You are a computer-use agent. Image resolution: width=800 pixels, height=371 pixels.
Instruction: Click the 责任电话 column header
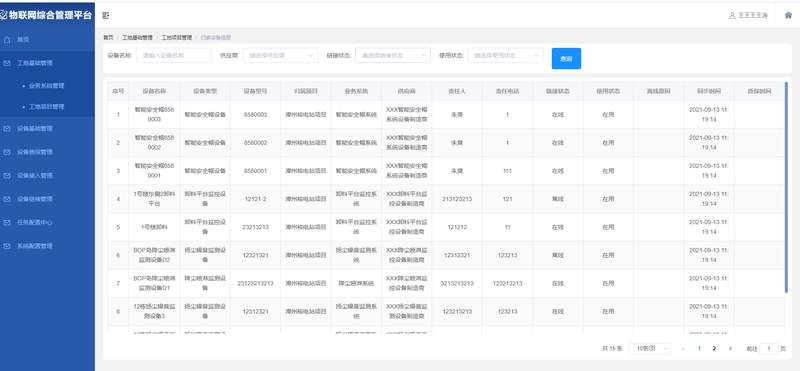point(507,91)
